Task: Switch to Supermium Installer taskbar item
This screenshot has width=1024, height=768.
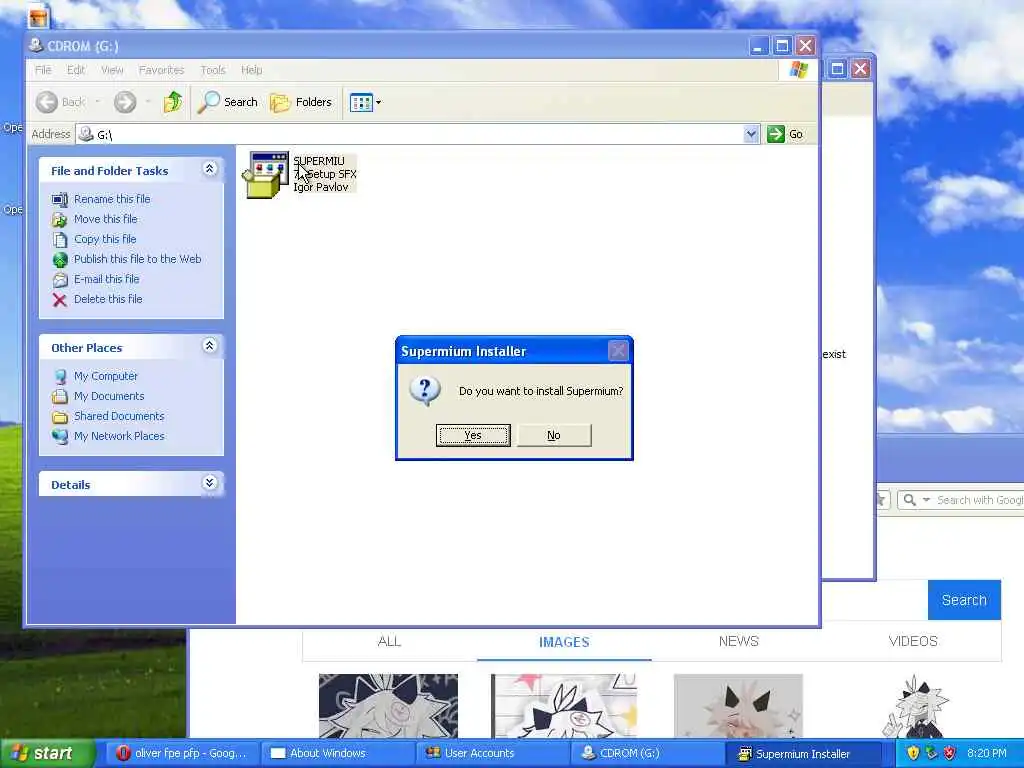Action: point(803,754)
